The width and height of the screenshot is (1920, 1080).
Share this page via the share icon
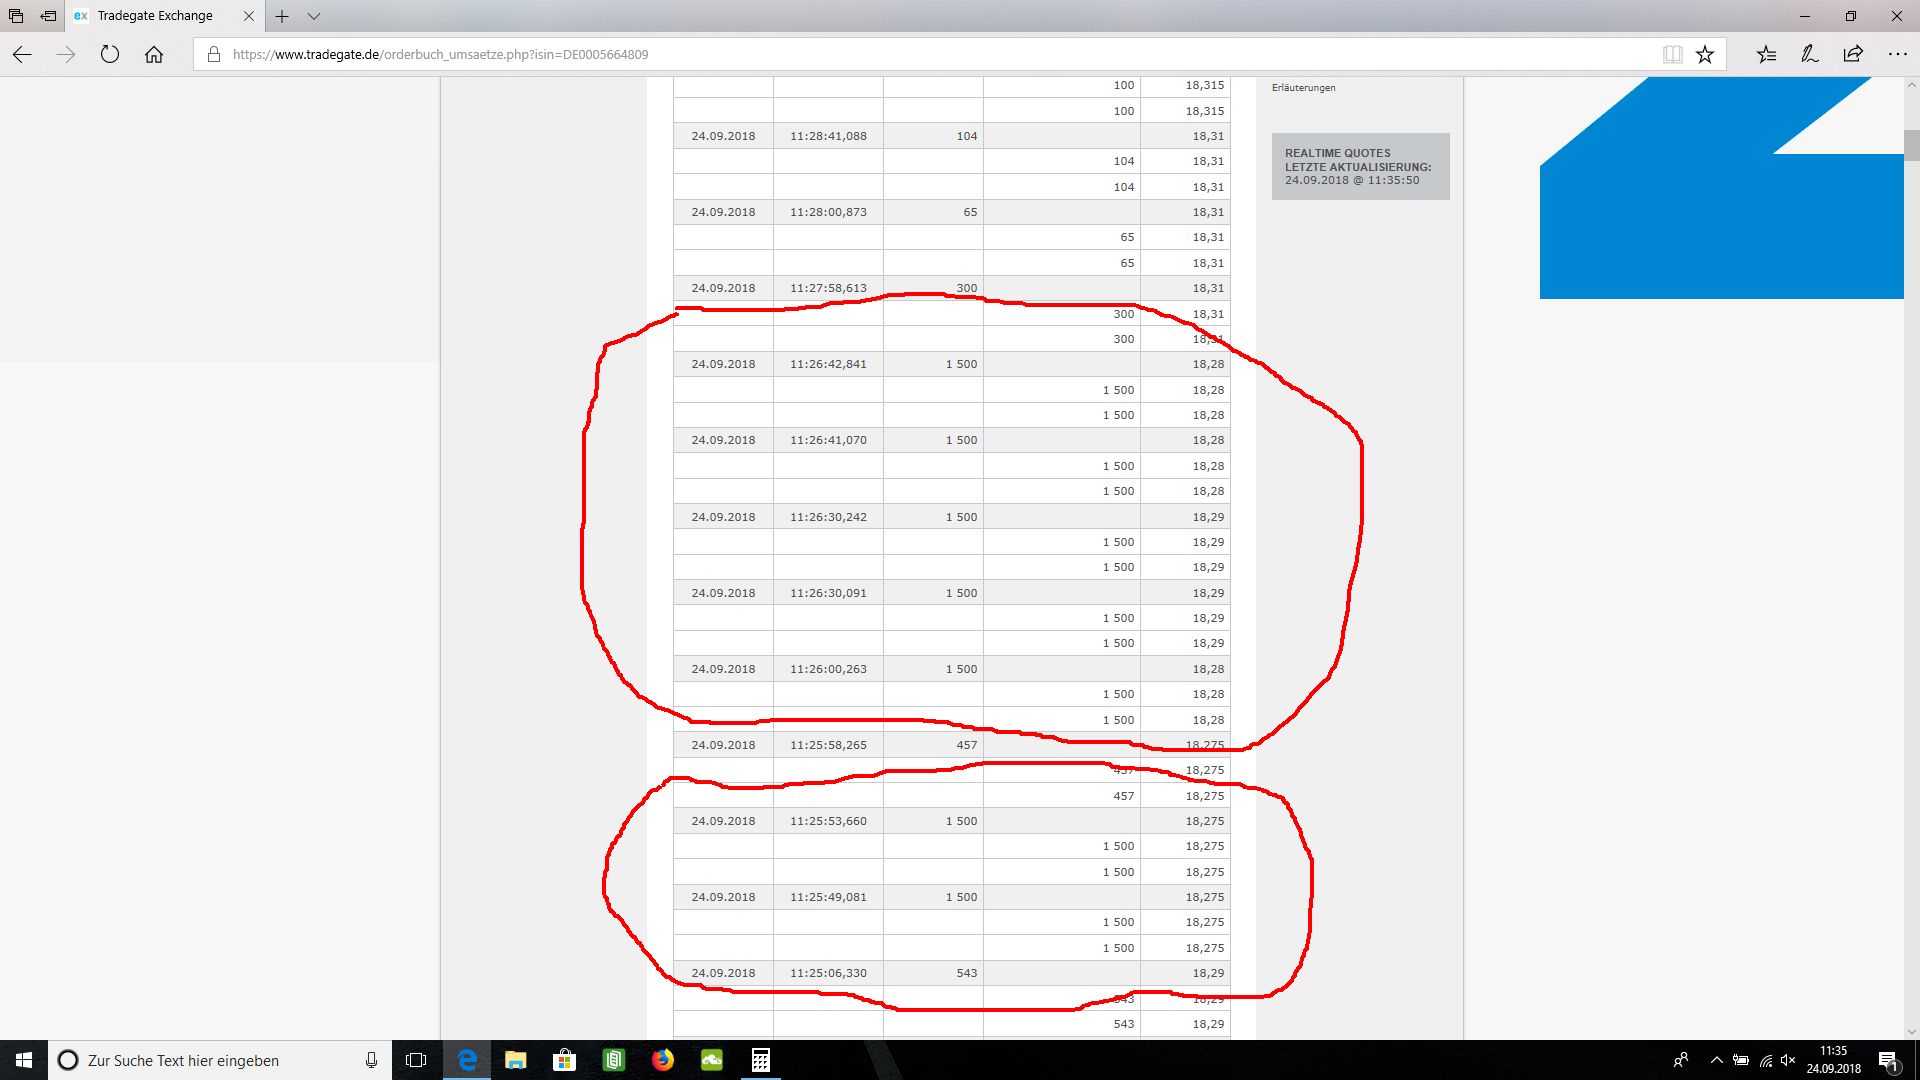click(x=1853, y=55)
